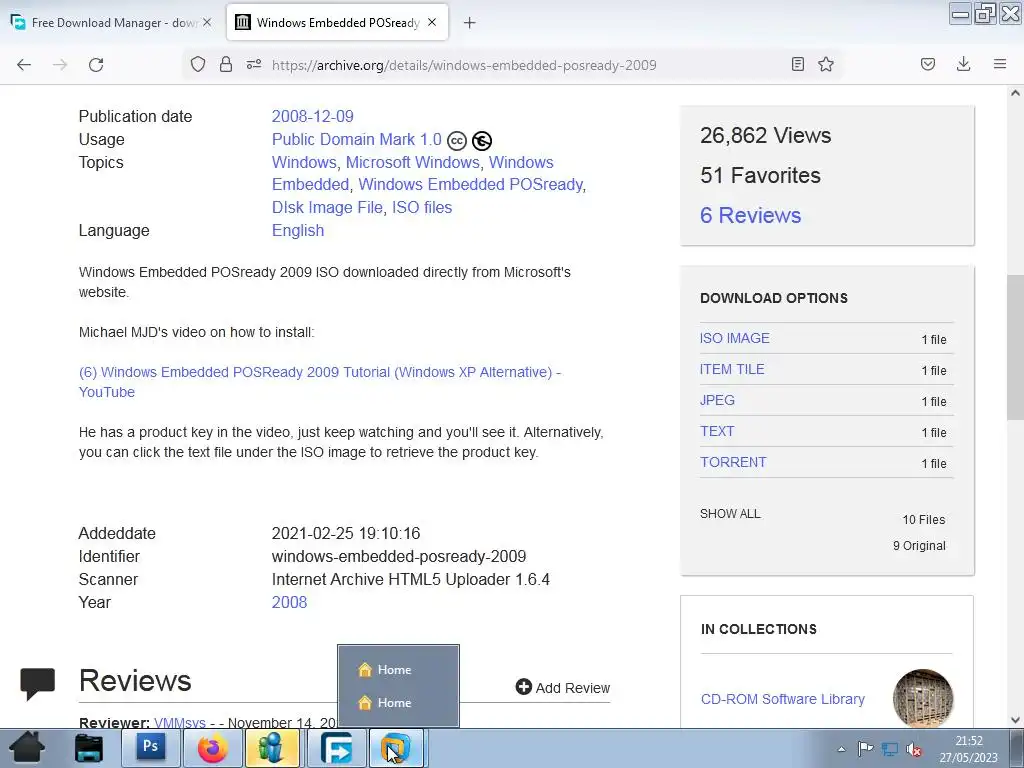Click the public domain mark icon

click(x=482, y=140)
